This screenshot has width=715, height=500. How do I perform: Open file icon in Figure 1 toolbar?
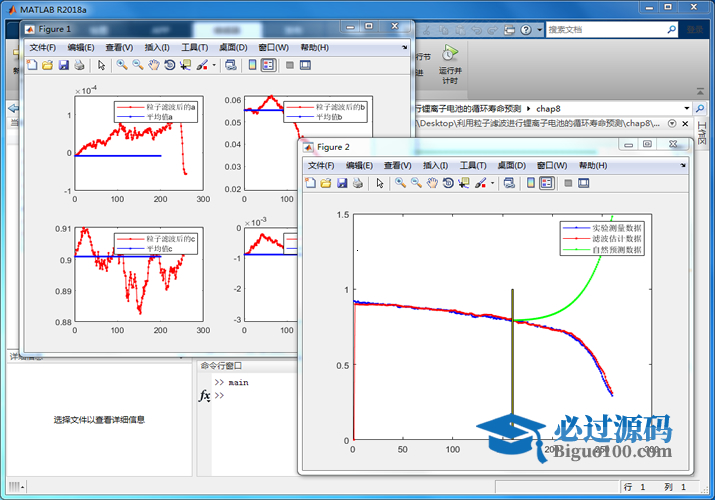coord(47,65)
